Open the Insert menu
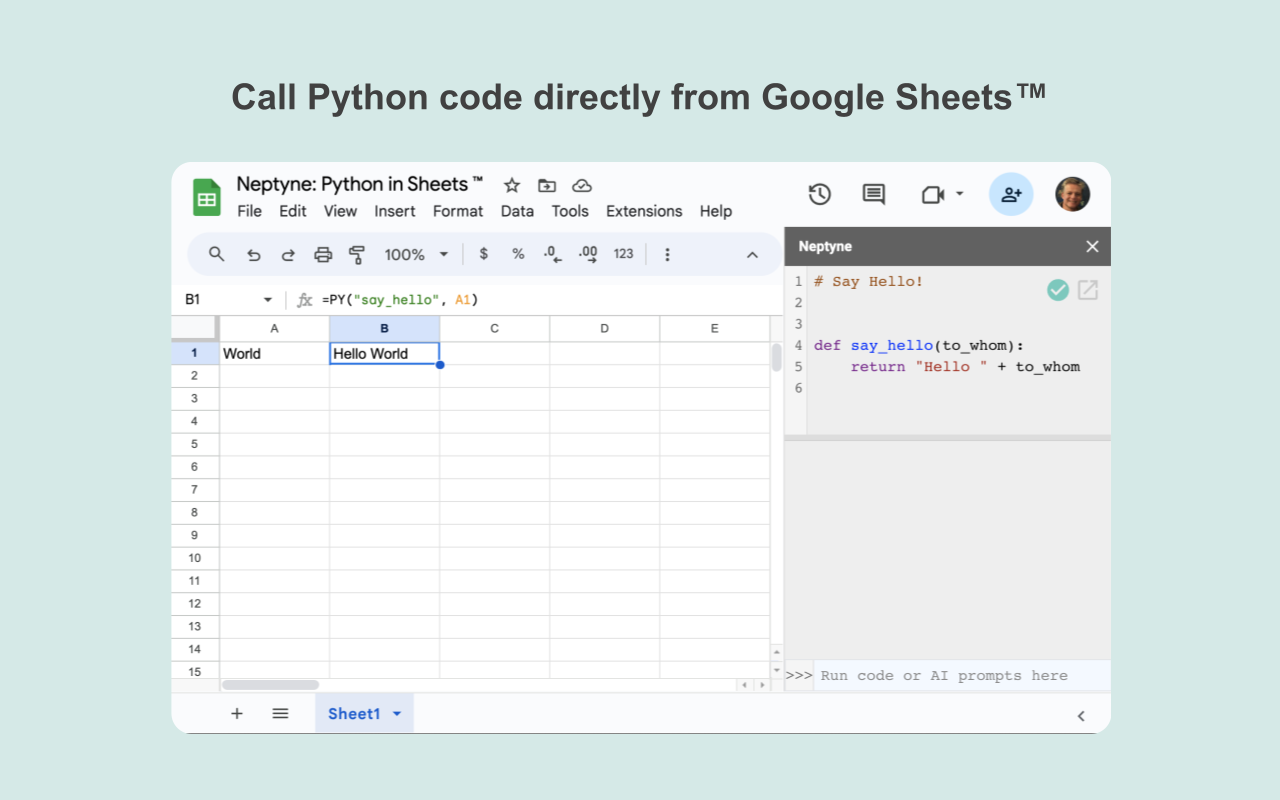This screenshot has height=800, width=1280. coord(395,211)
